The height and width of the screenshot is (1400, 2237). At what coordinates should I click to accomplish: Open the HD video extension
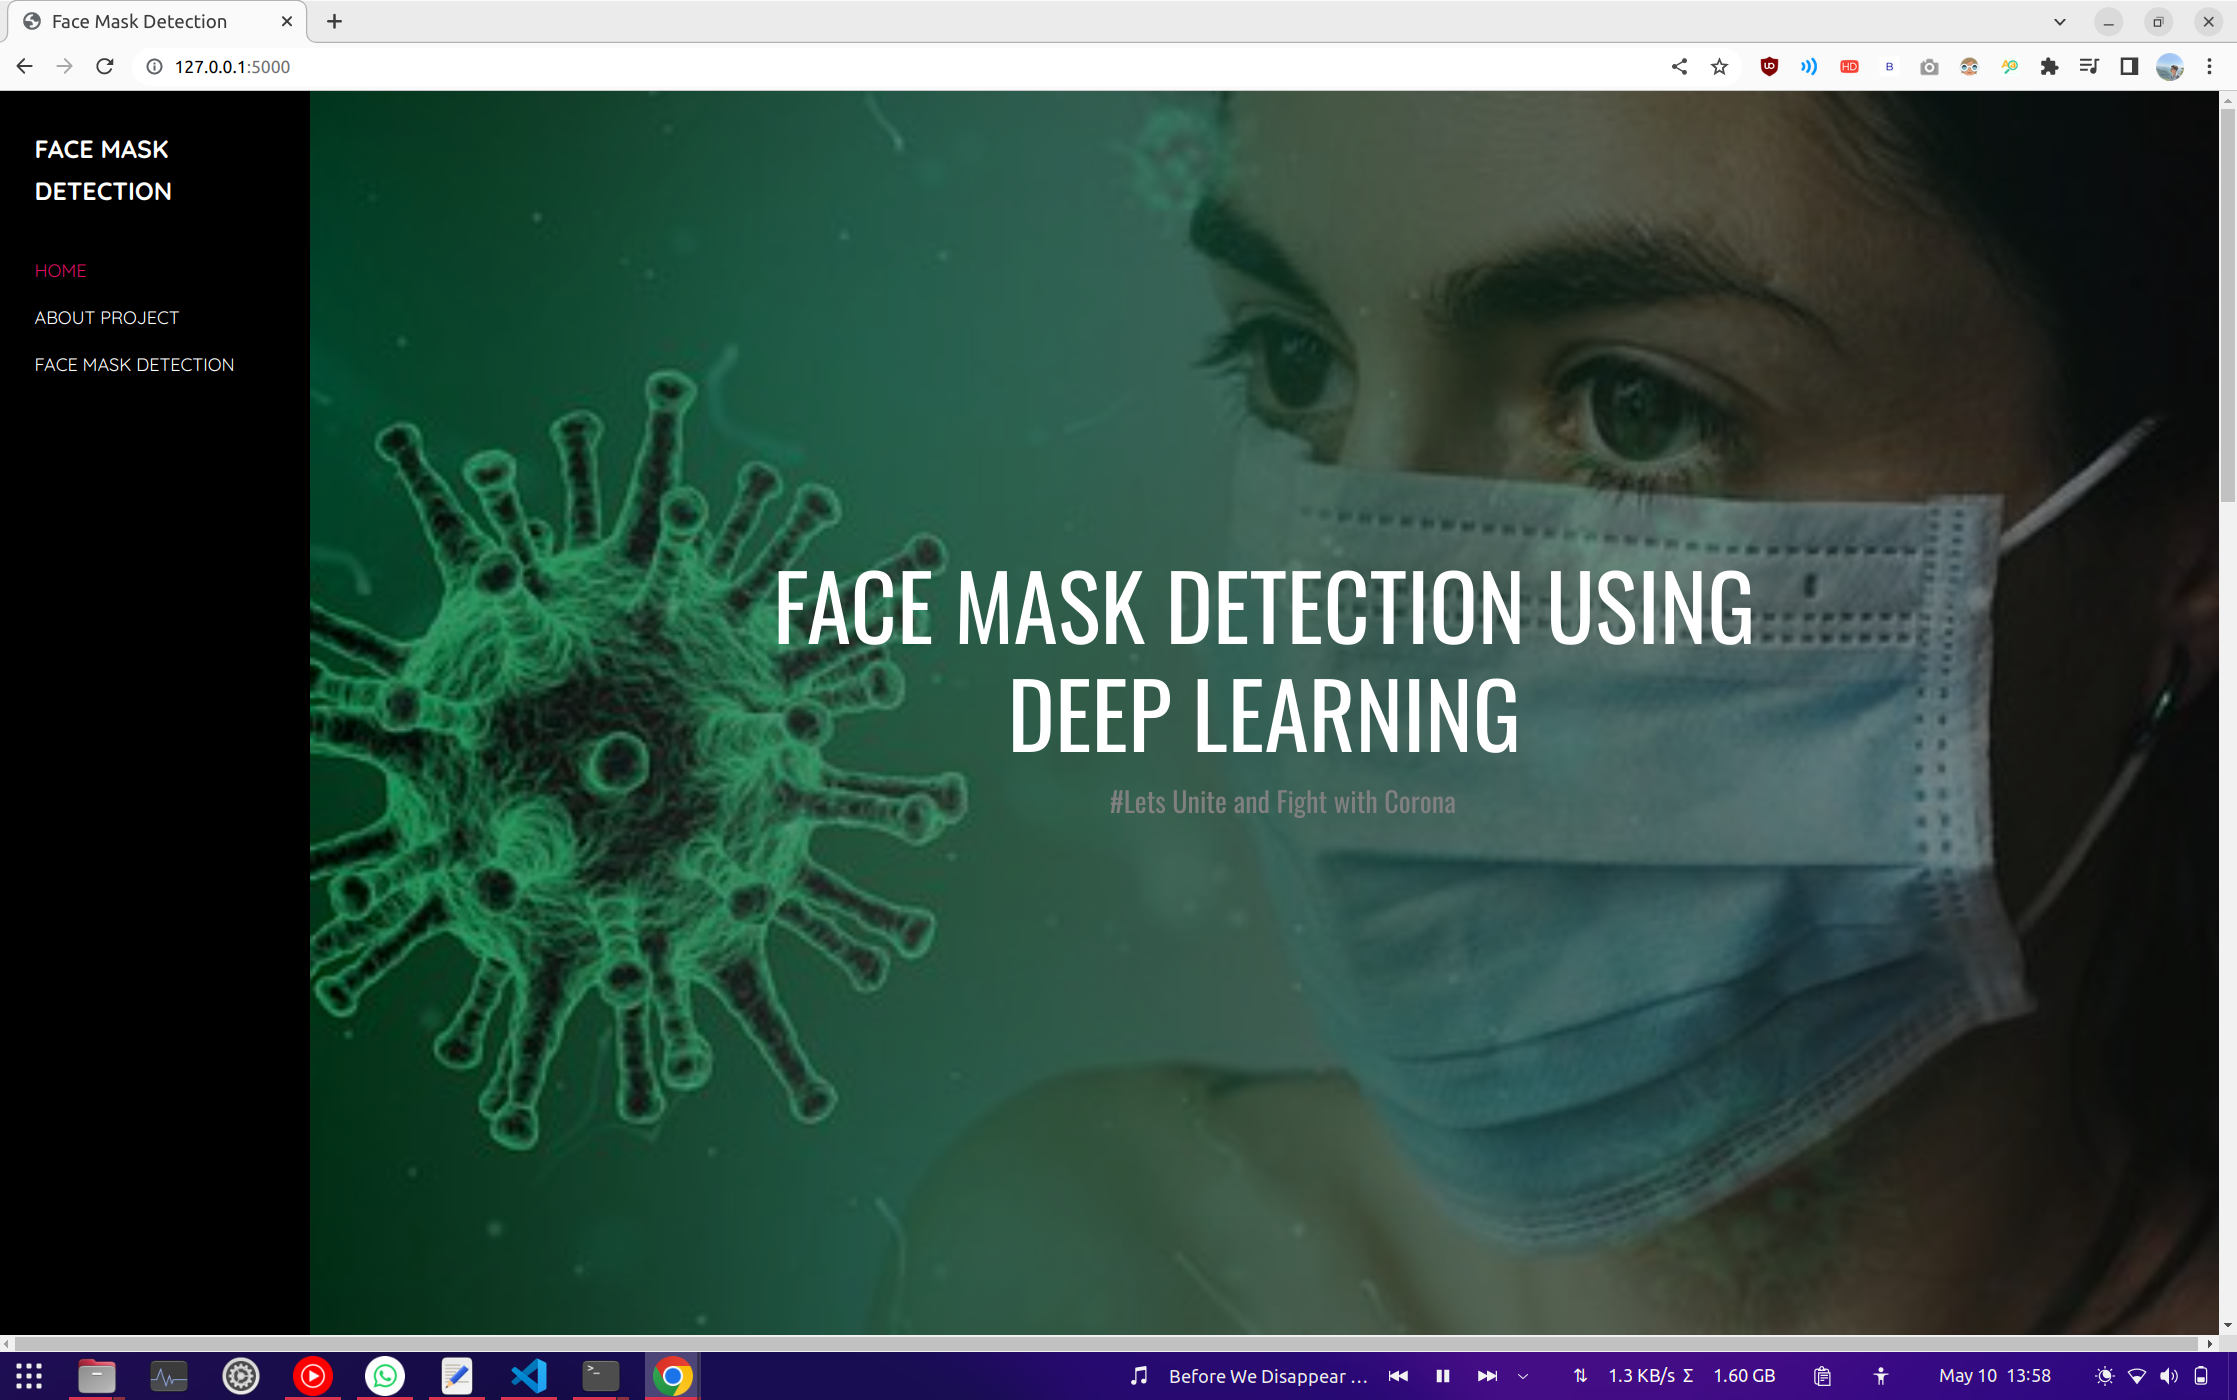click(x=1848, y=66)
